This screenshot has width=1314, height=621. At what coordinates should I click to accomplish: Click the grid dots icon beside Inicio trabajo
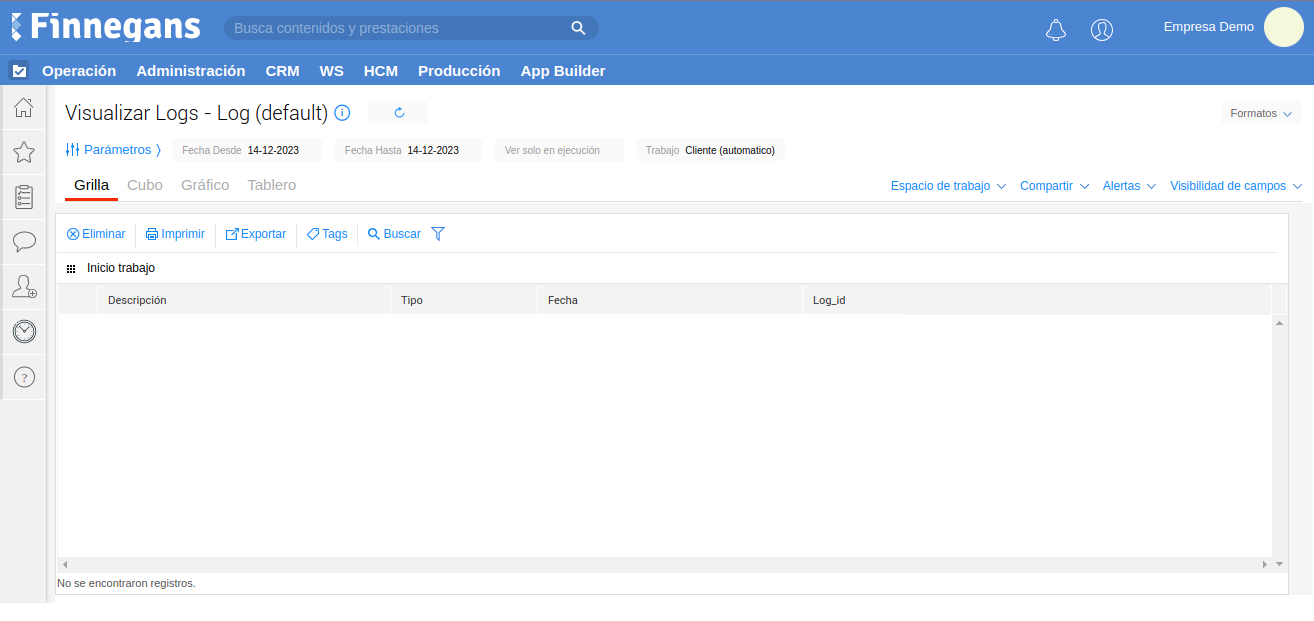point(71,269)
